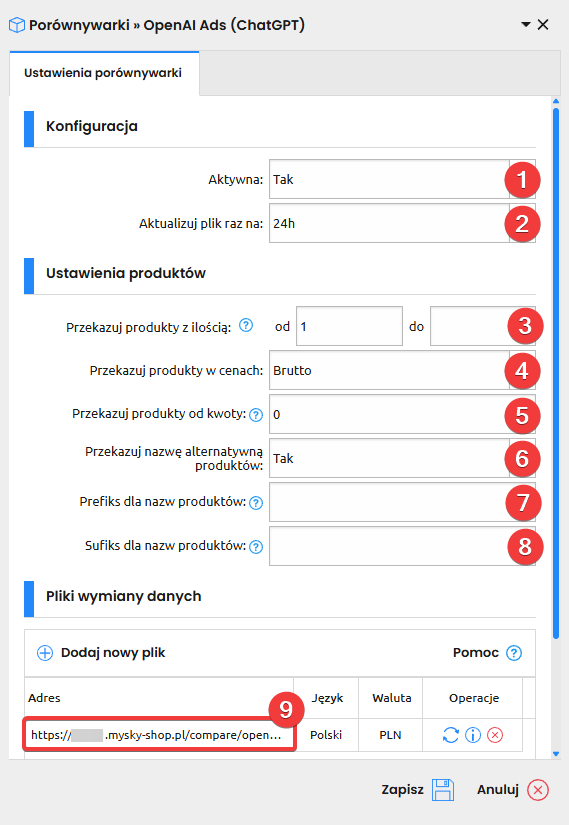
Task: Open the nazwę alternatywną produktów dropdown
Action: coord(402,458)
